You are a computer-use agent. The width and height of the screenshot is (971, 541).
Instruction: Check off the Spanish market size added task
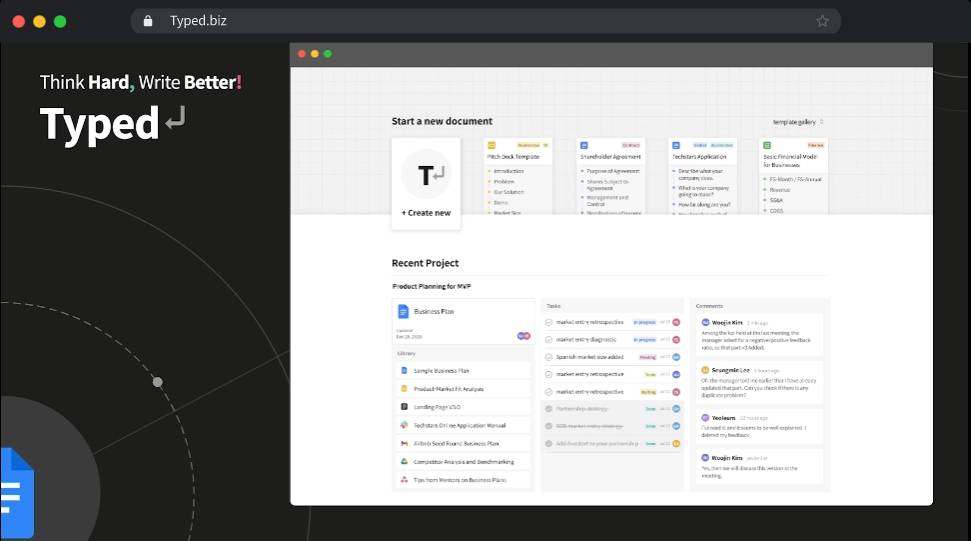click(549, 357)
